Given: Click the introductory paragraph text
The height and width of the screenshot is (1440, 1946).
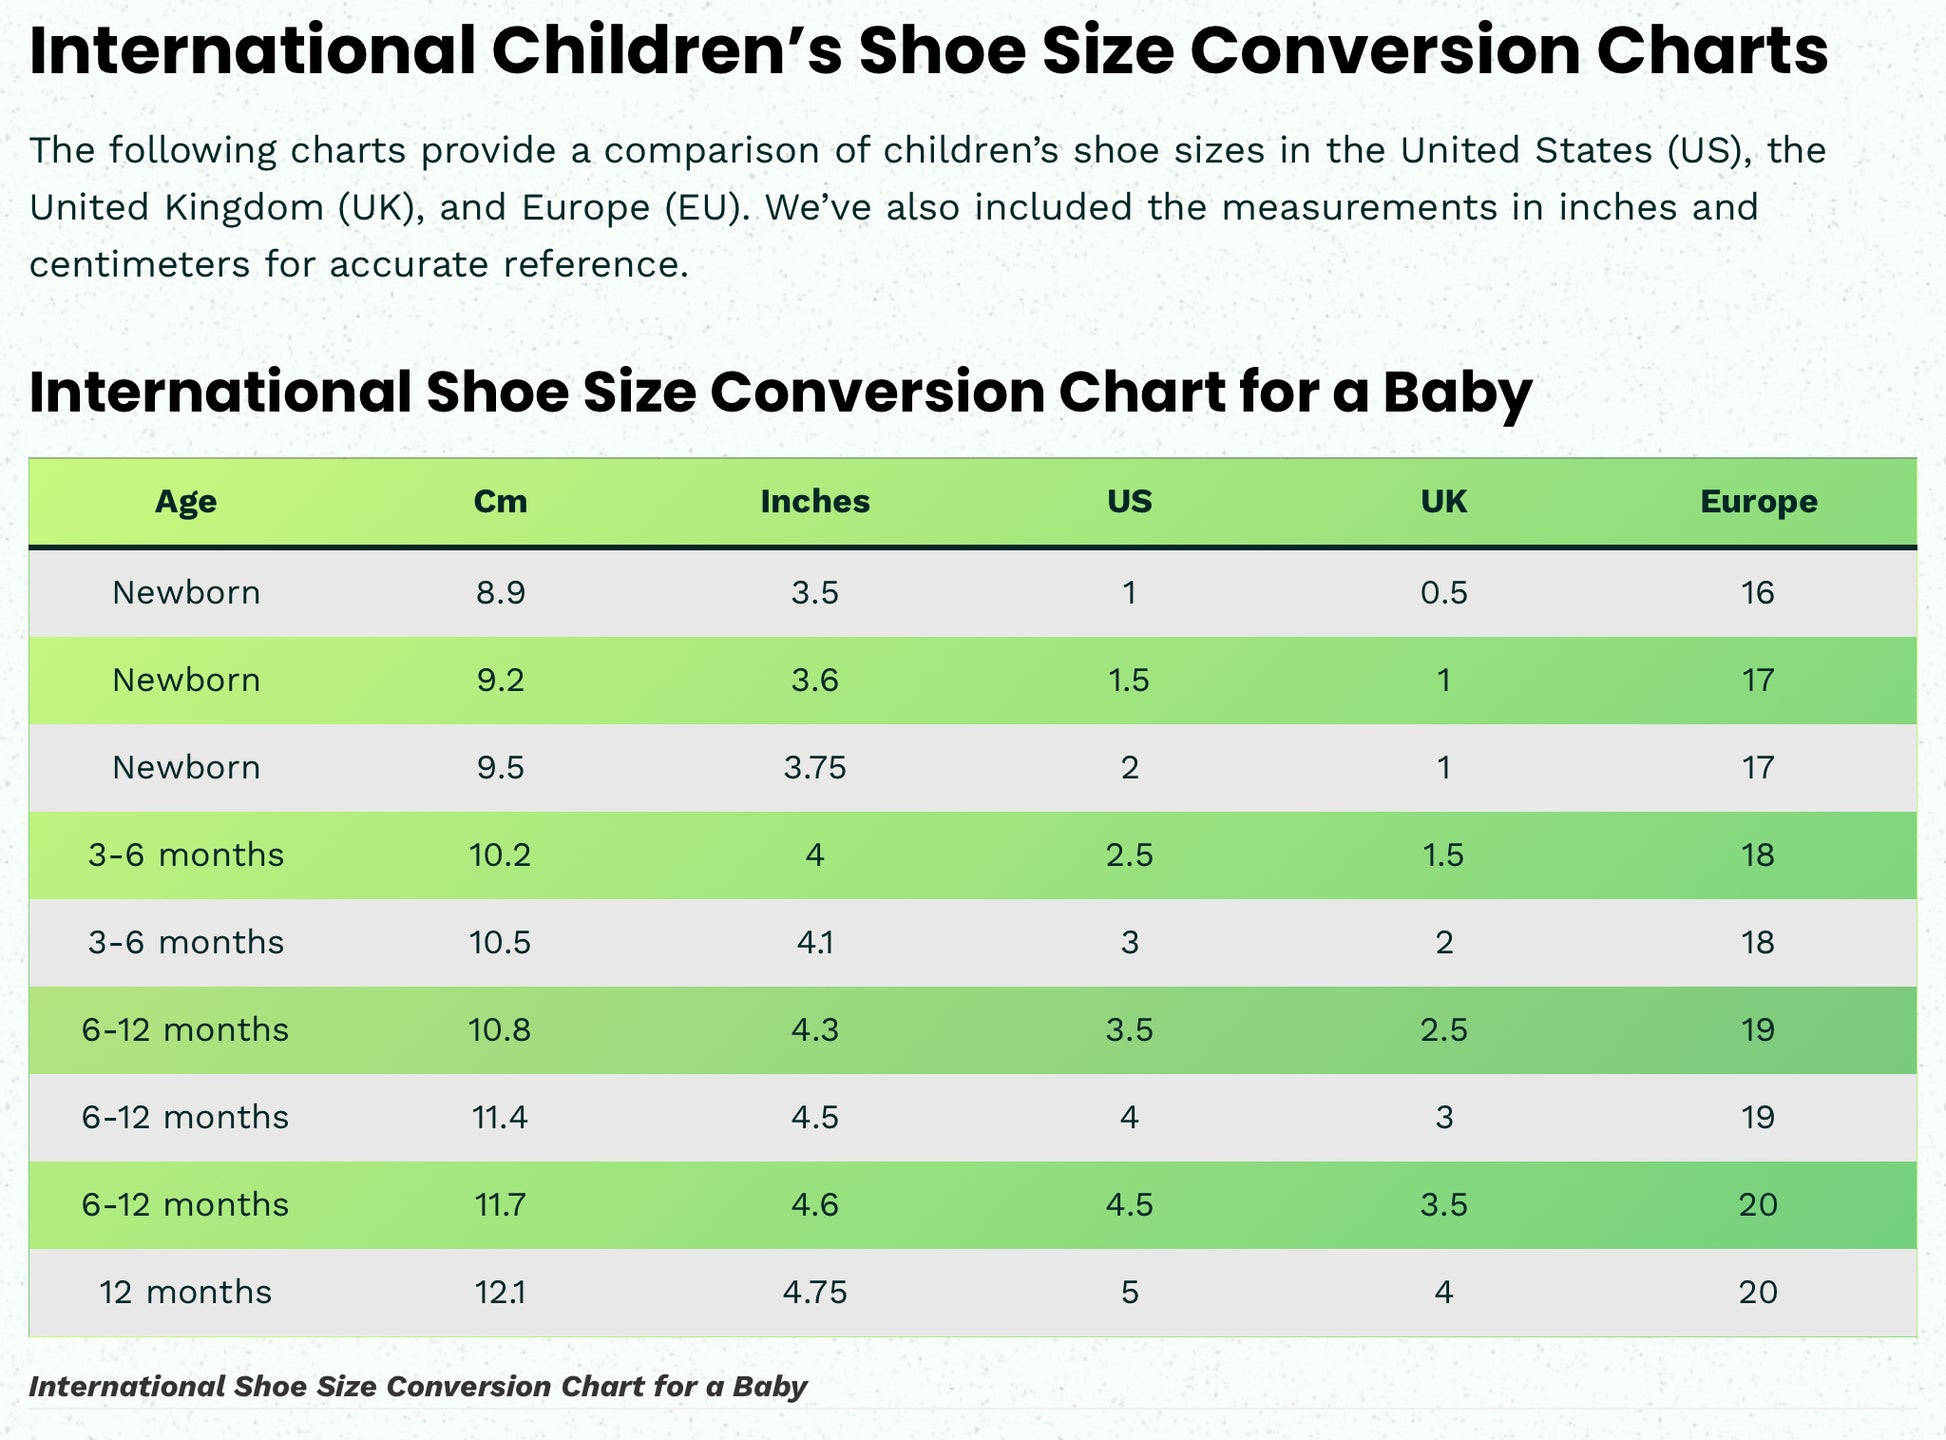Looking at the screenshot, I should [928, 207].
